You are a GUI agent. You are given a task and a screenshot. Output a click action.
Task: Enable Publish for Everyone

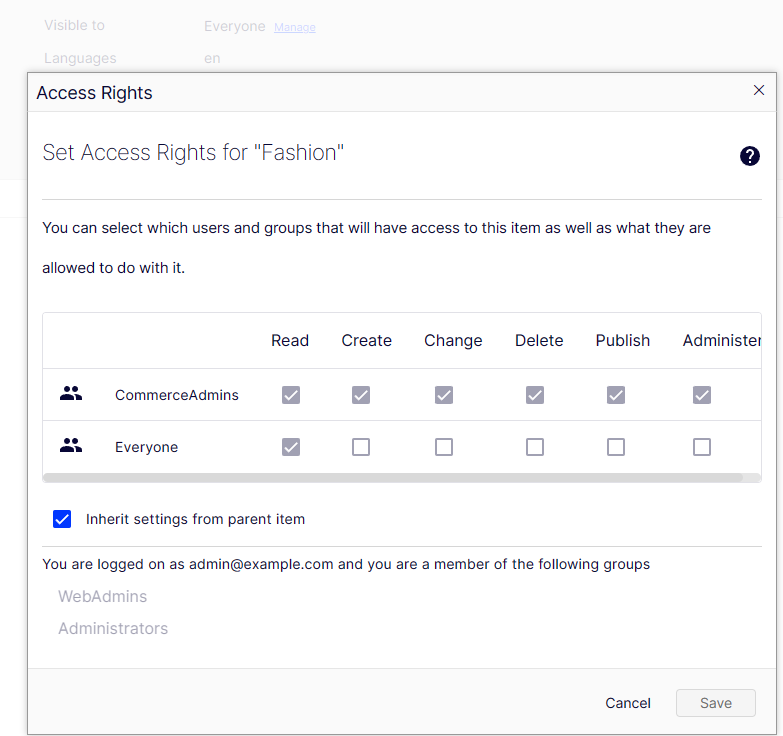[x=616, y=447]
